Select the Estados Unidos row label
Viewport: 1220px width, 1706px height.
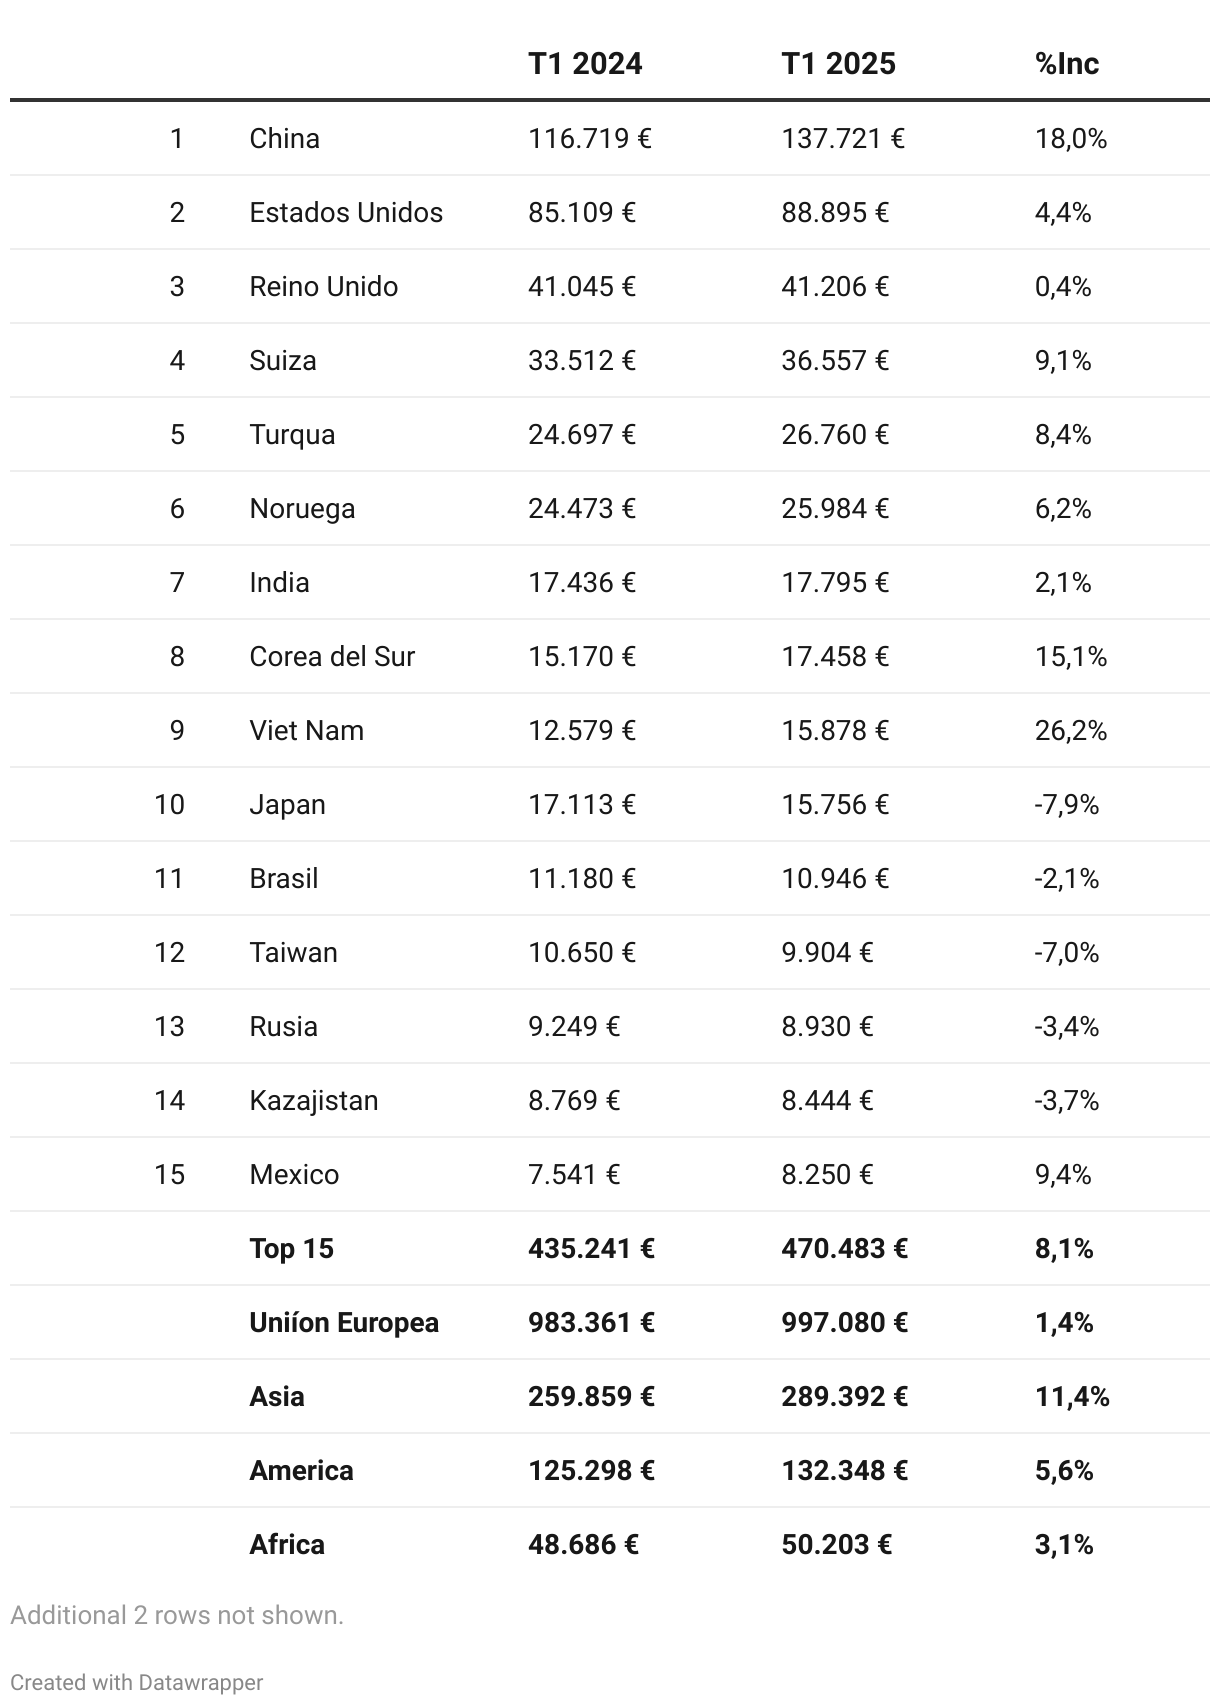point(346,212)
